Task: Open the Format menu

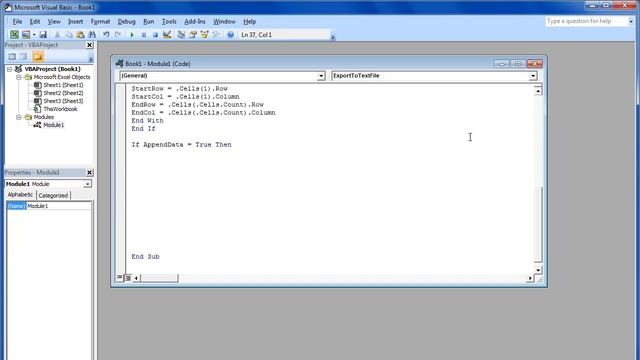Action: 100,22
